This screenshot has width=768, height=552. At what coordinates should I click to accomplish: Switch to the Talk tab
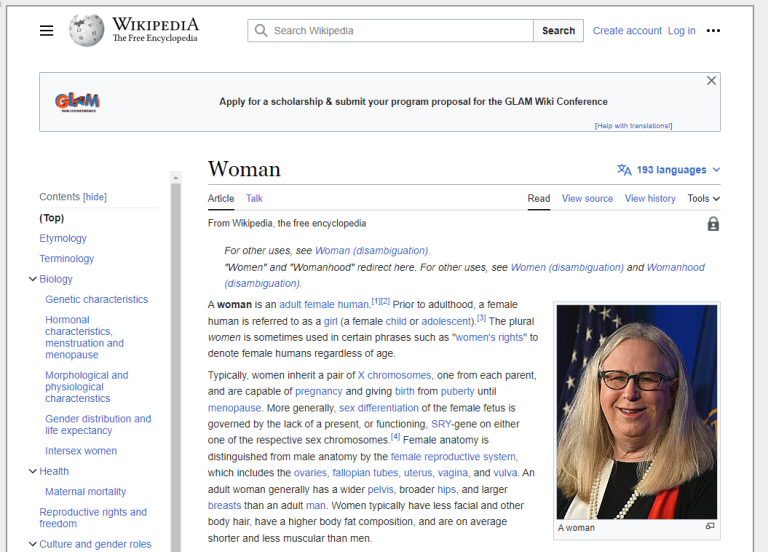click(x=254, y=198)
